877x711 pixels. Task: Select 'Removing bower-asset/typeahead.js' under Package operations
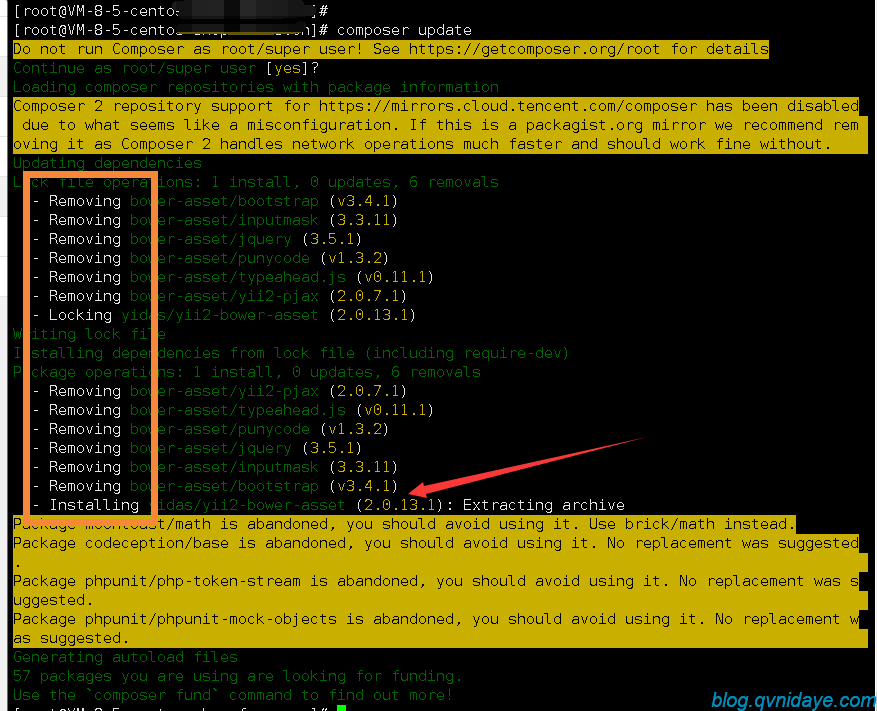click(233, 411)
